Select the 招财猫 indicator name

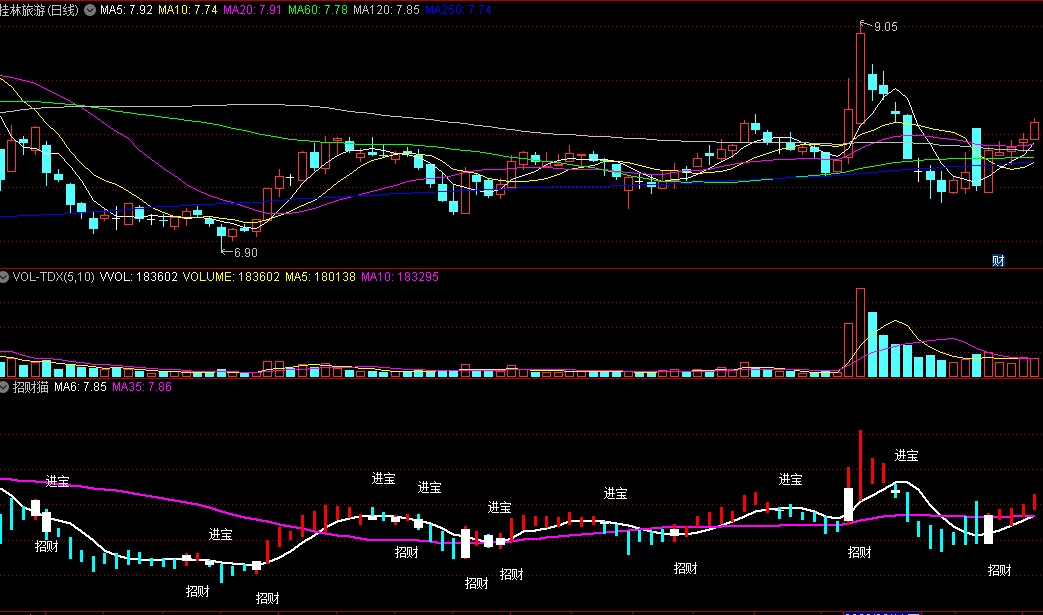click(31, 387)
